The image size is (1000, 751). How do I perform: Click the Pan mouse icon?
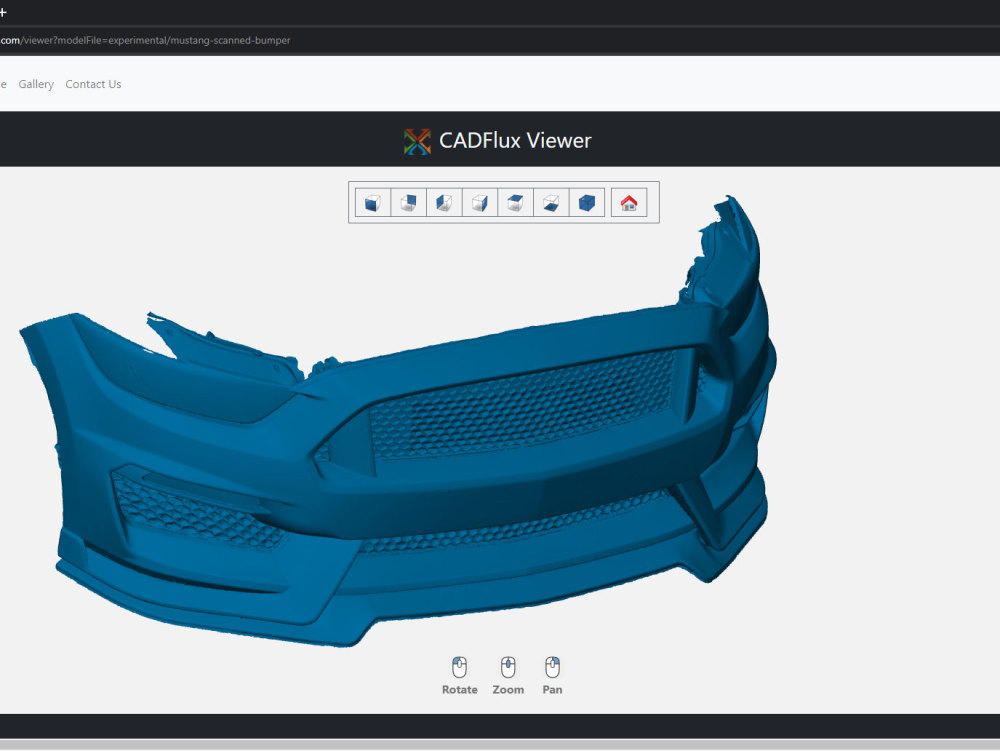(x=552, y=667)
